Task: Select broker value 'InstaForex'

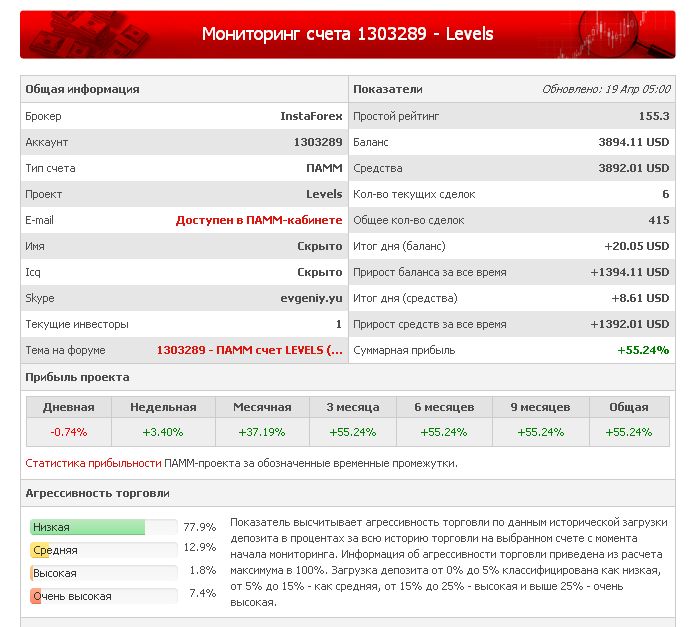Action: point(311,116)
